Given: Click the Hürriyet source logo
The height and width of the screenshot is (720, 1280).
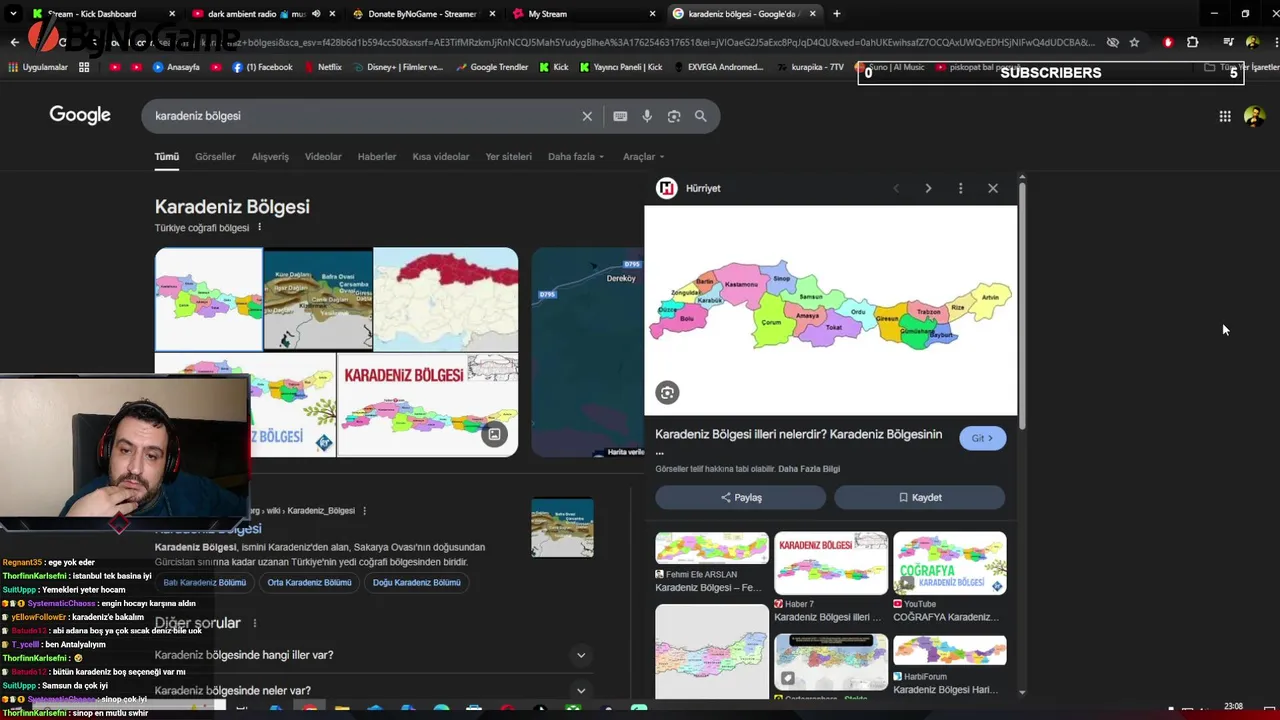Looking at the screenshot, I should (666, 188).
